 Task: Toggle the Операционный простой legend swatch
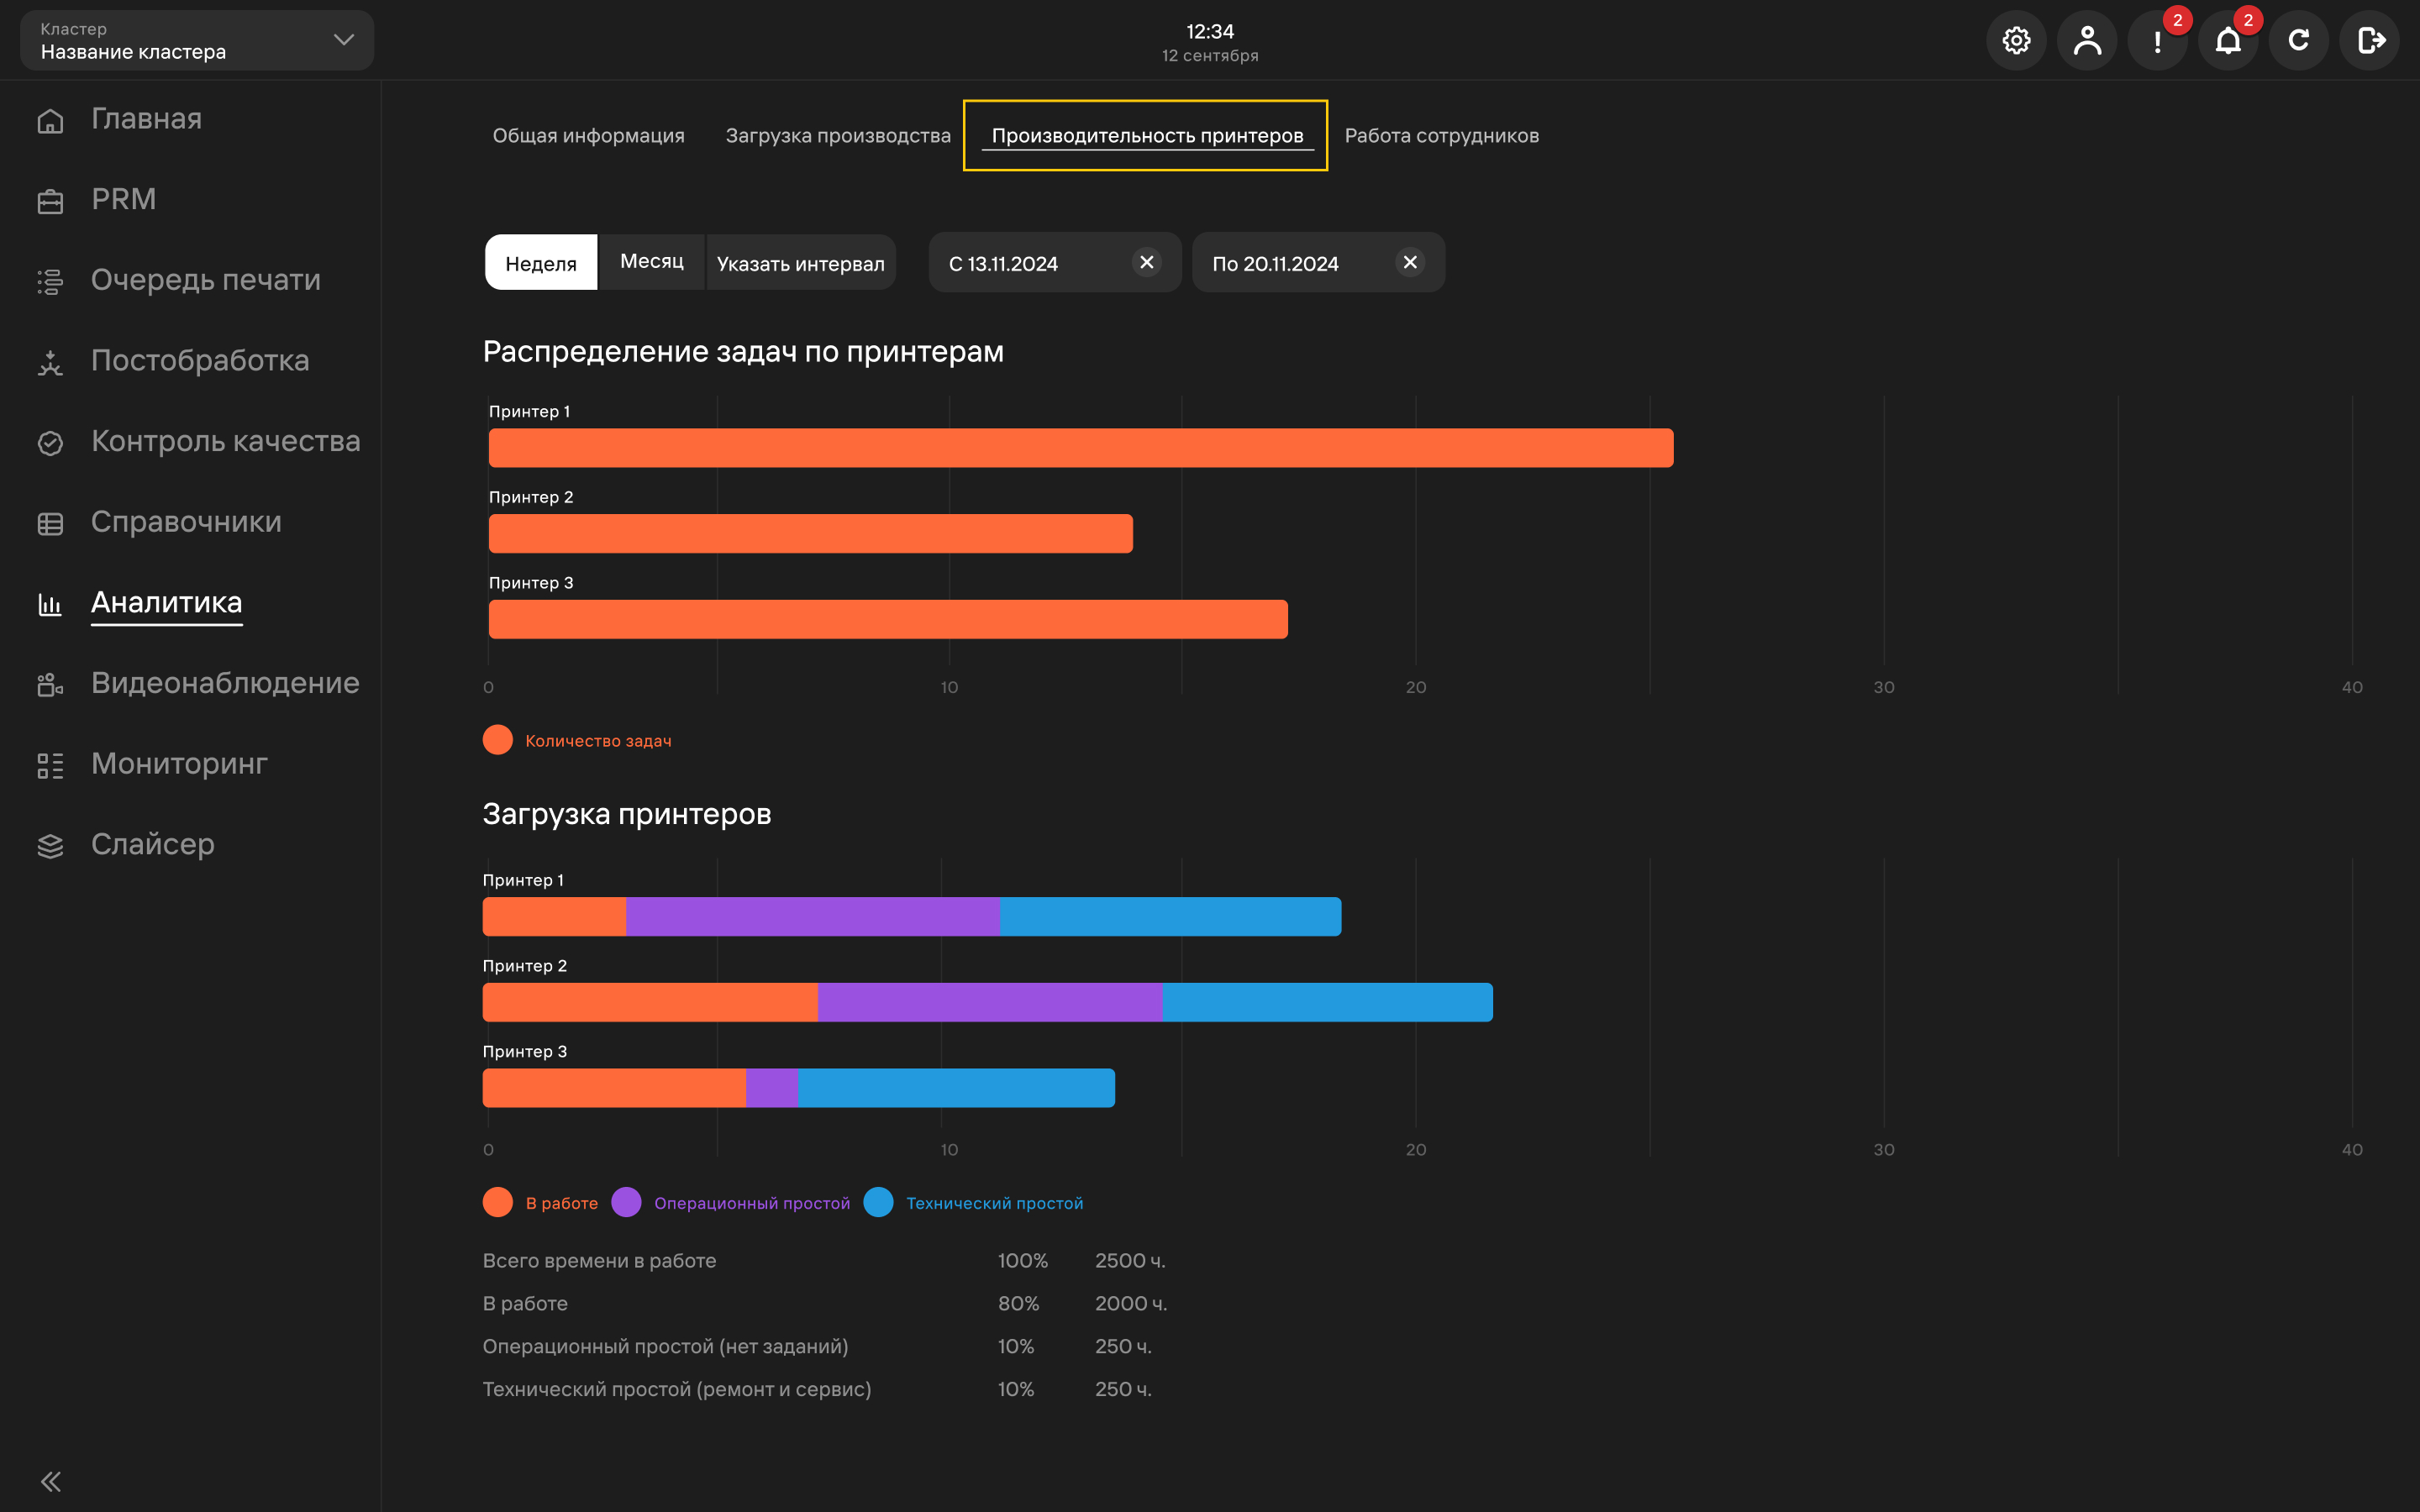[626, 1202]
